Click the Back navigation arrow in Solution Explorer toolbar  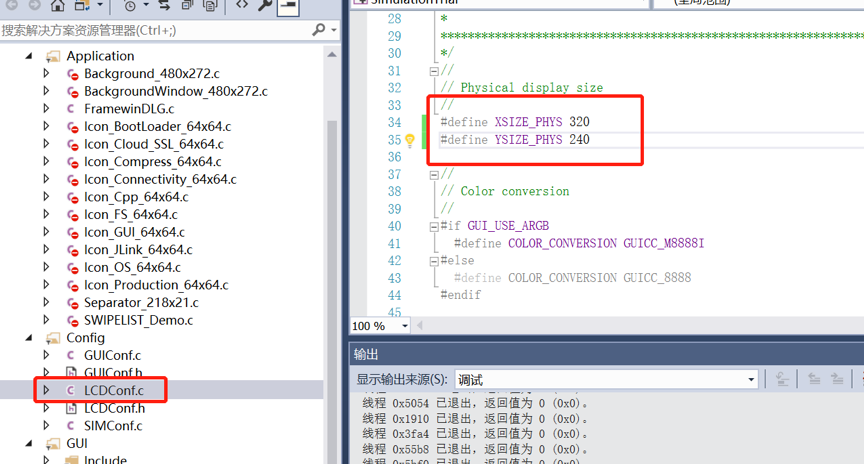[12, 5]
